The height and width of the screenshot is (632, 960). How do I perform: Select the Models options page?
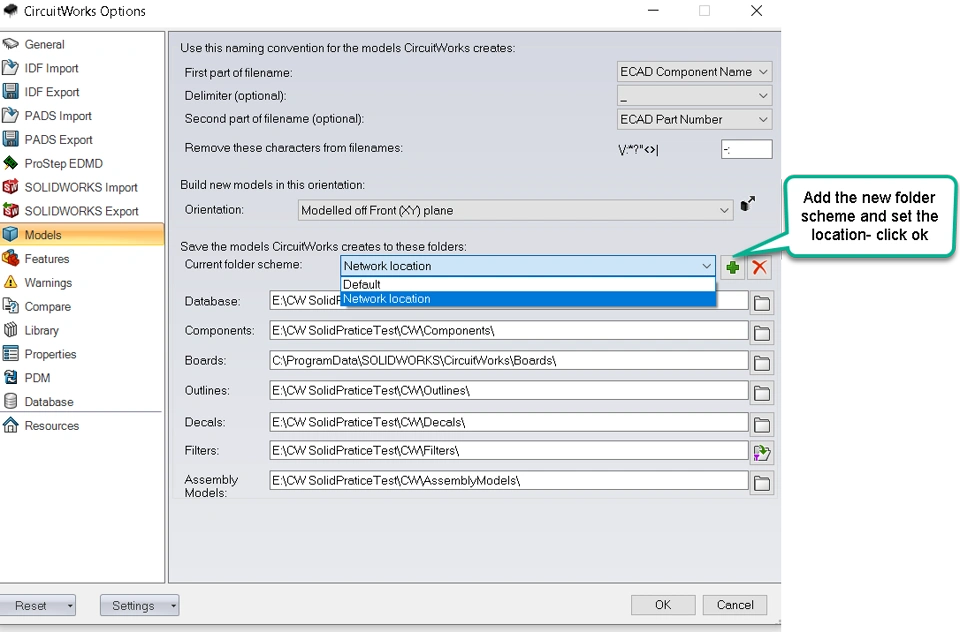click(82, 235)
